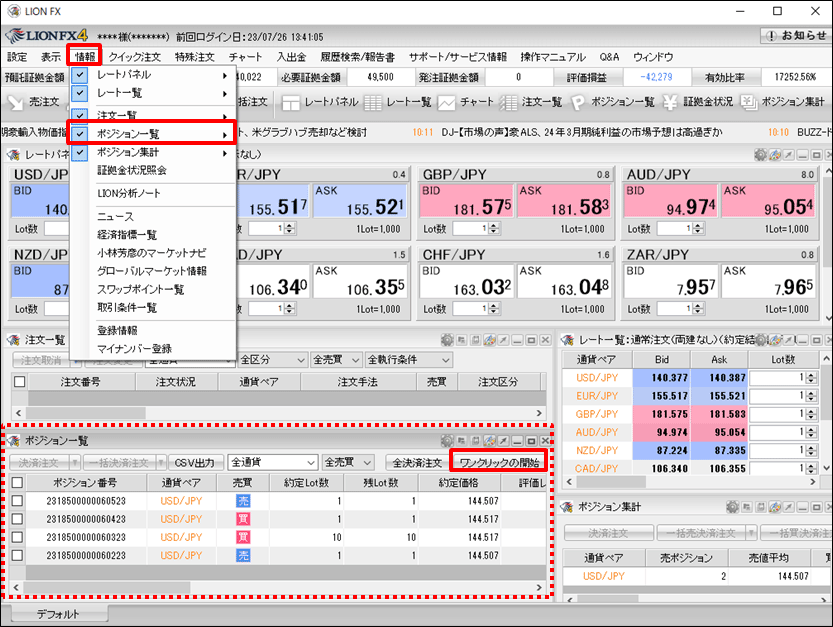This screenshot has height=627, width=833.
Task: Click CSV出力 button
Action: click(195, 462)
